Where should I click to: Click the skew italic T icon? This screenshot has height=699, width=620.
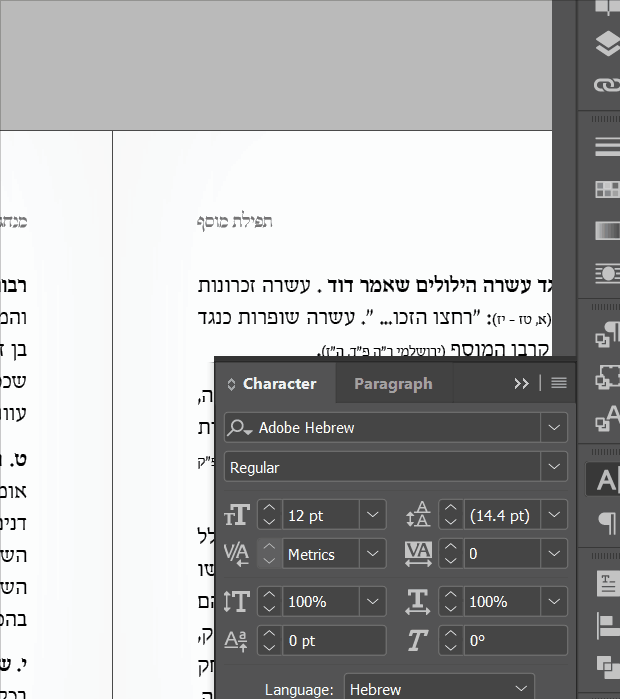pyautogui.click(x=418, y=641)
